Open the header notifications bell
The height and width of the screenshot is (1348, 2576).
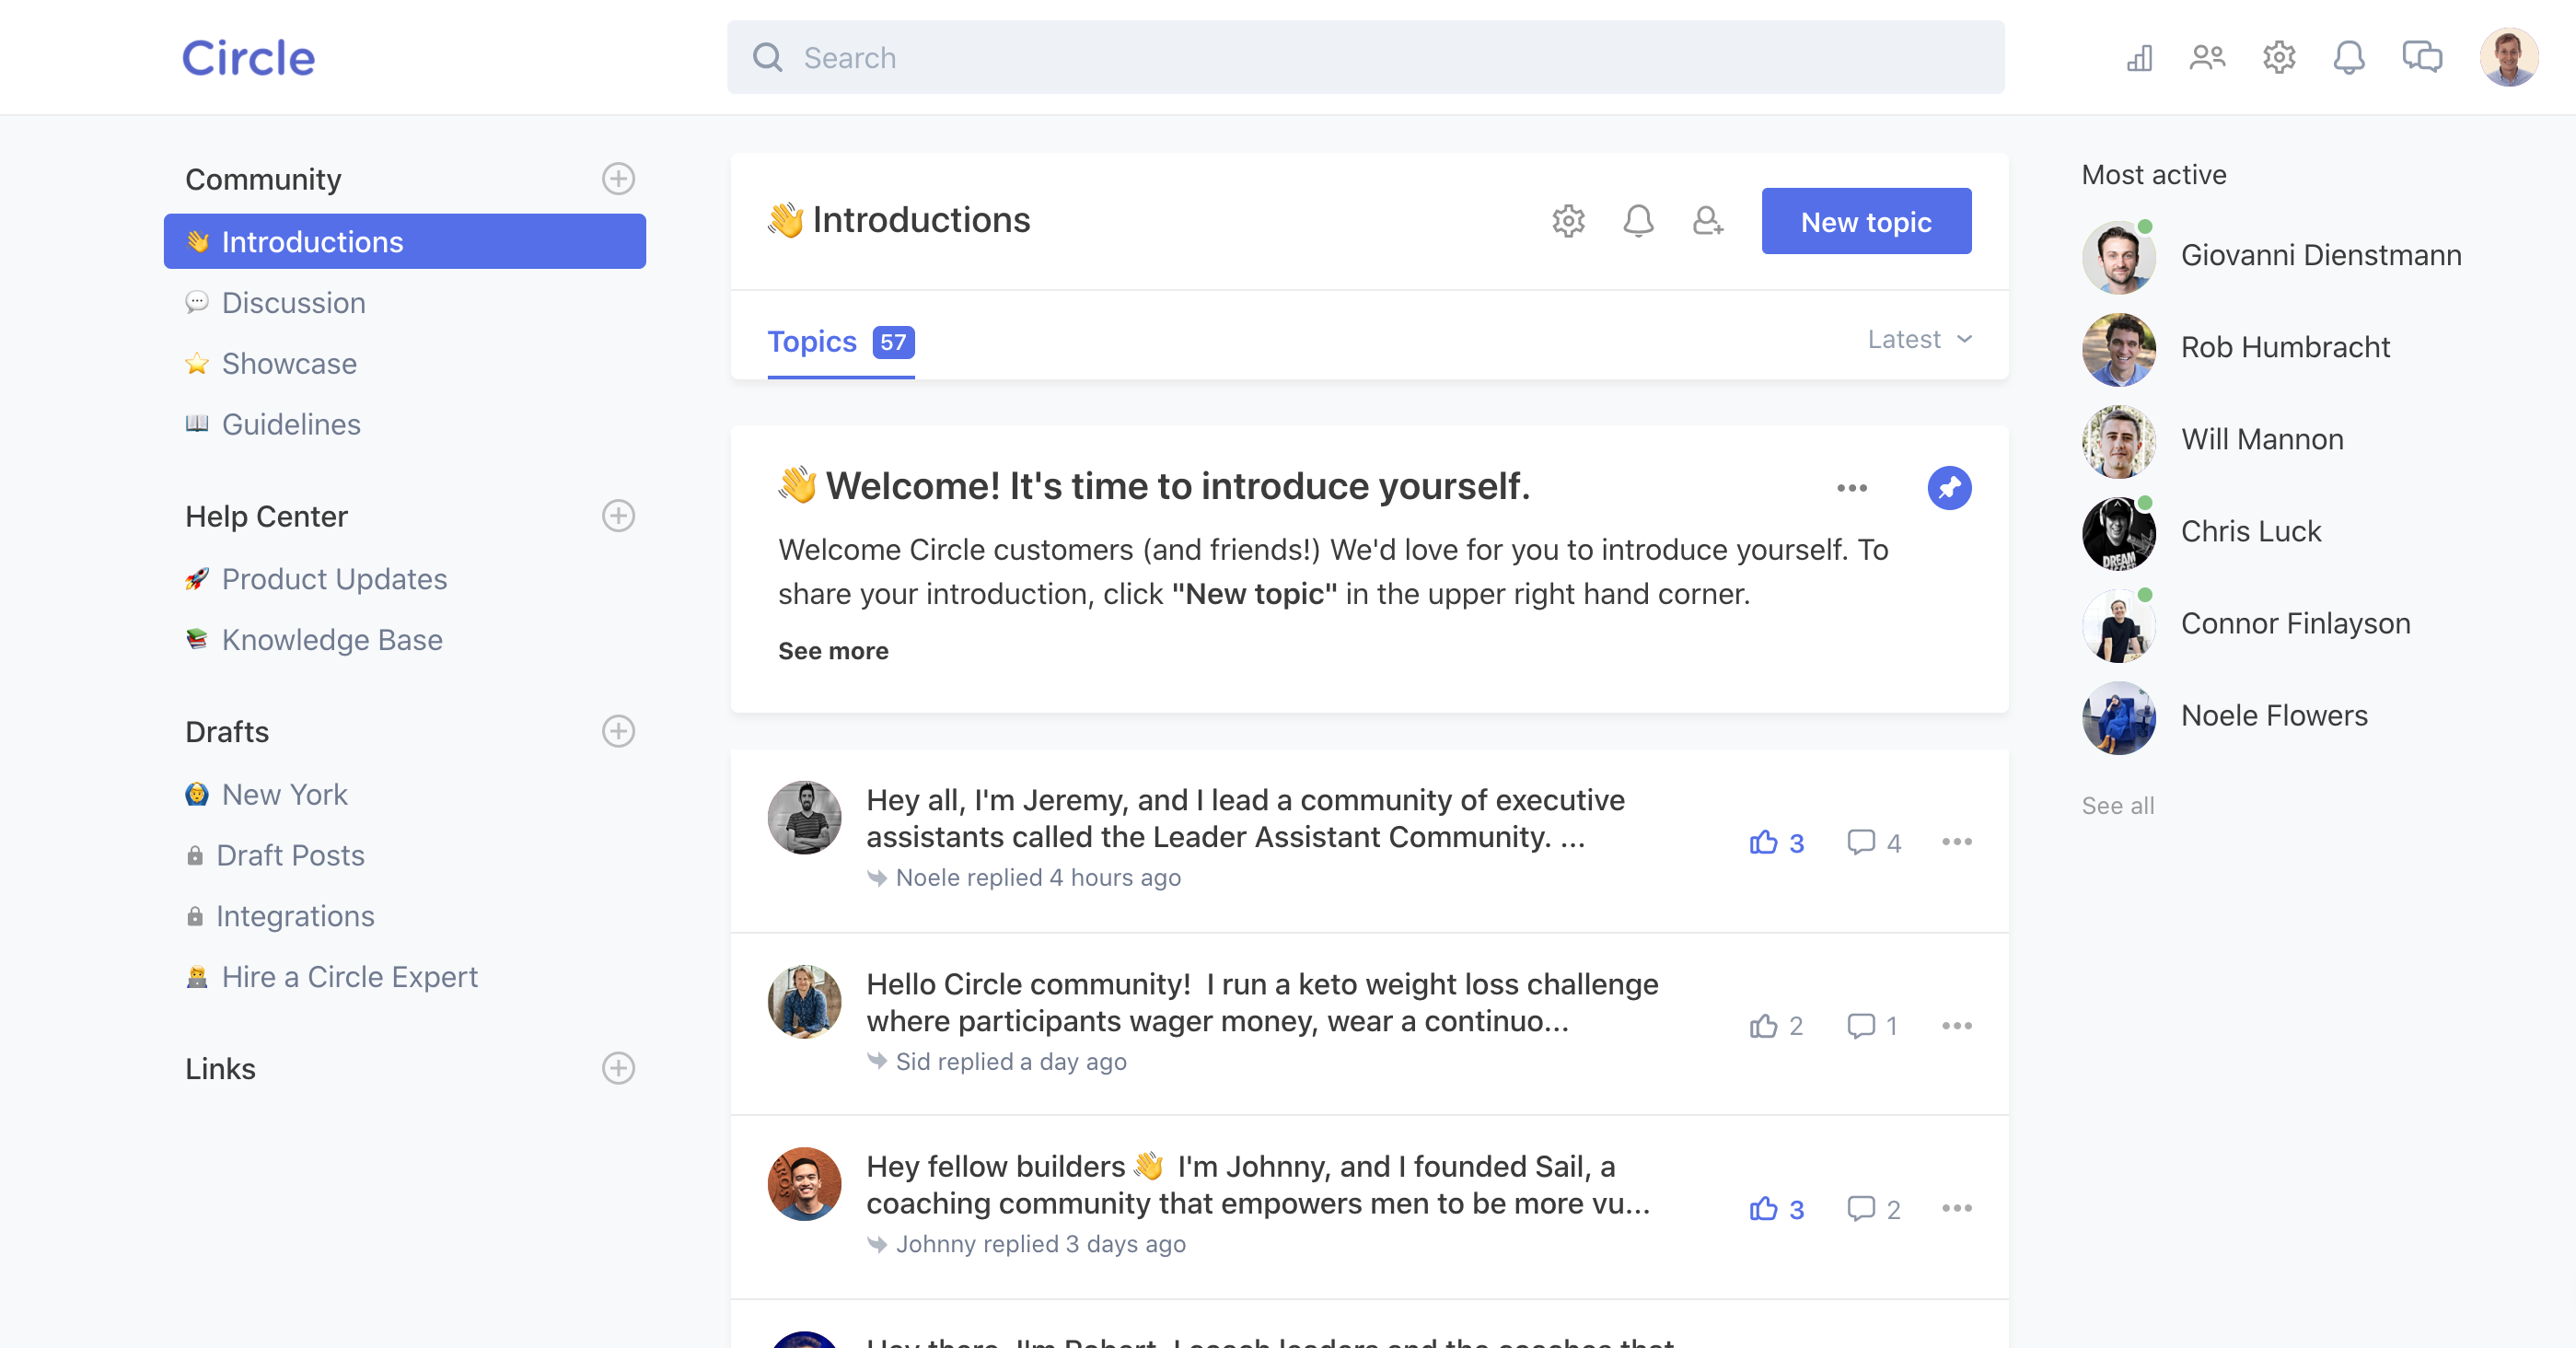pos(2349,58)
